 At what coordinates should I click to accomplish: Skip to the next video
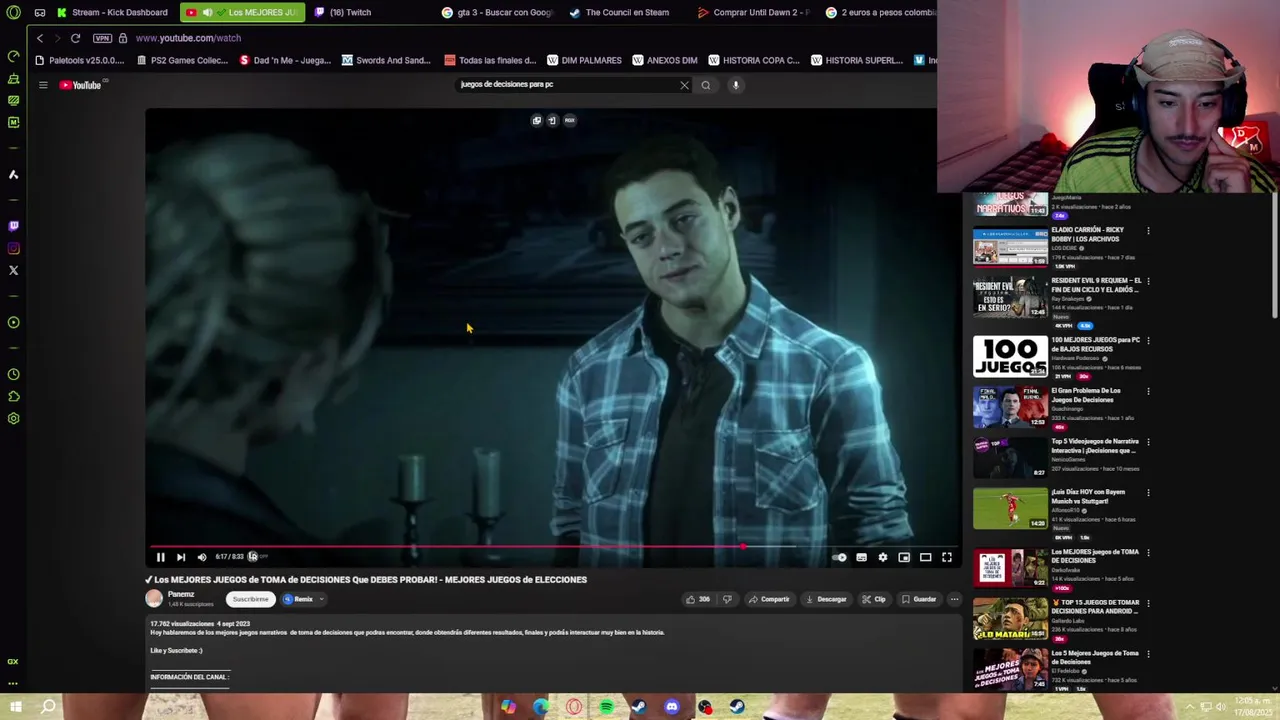click(181, 557)
